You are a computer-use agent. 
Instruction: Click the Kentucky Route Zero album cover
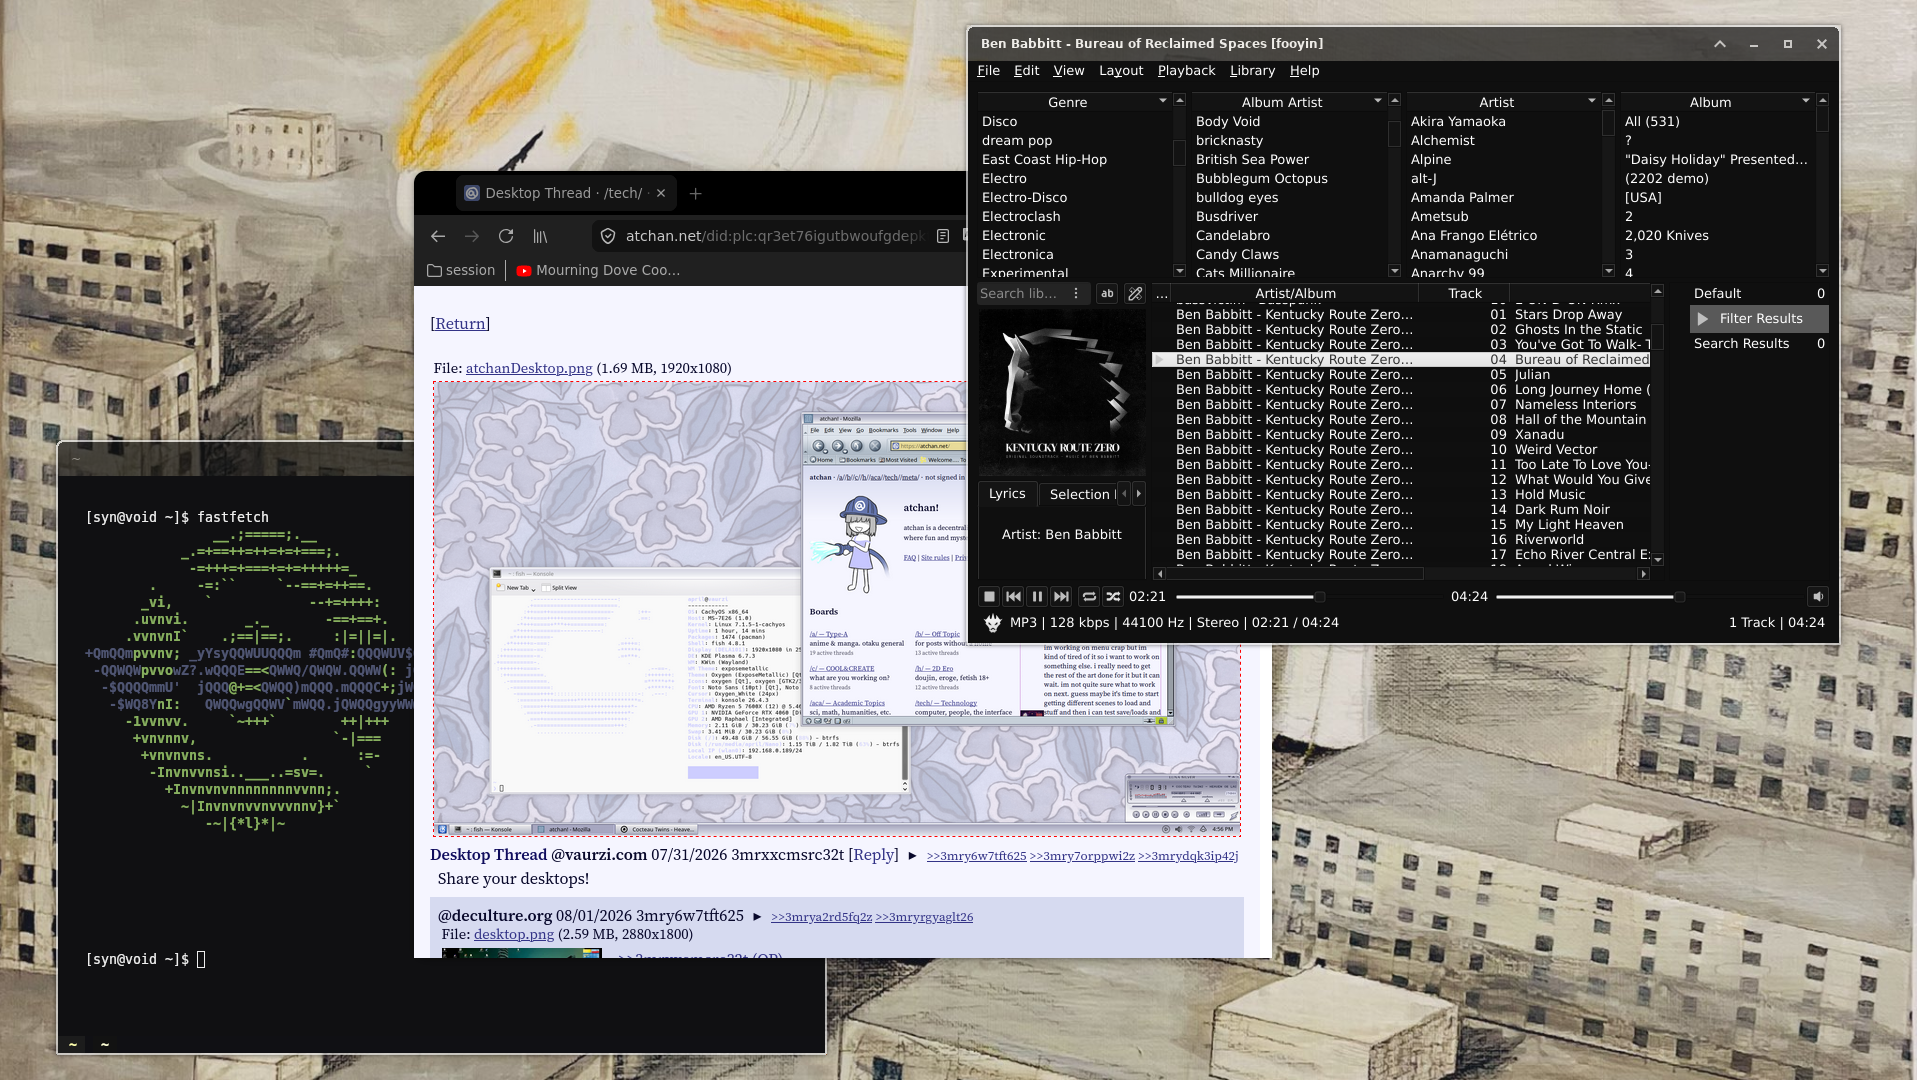point(1062,393)
